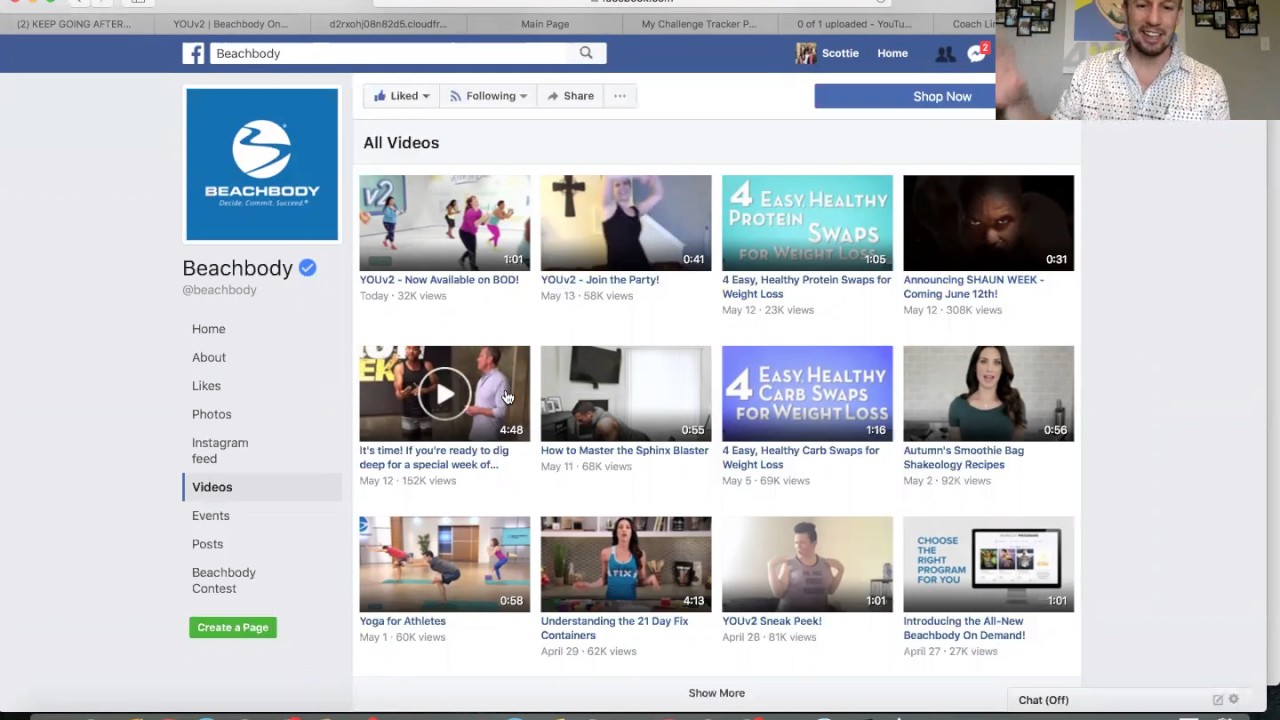
Task: Switch to the d2rxohj08n82d5.cloudfr... tab
Action: [388, 24]
